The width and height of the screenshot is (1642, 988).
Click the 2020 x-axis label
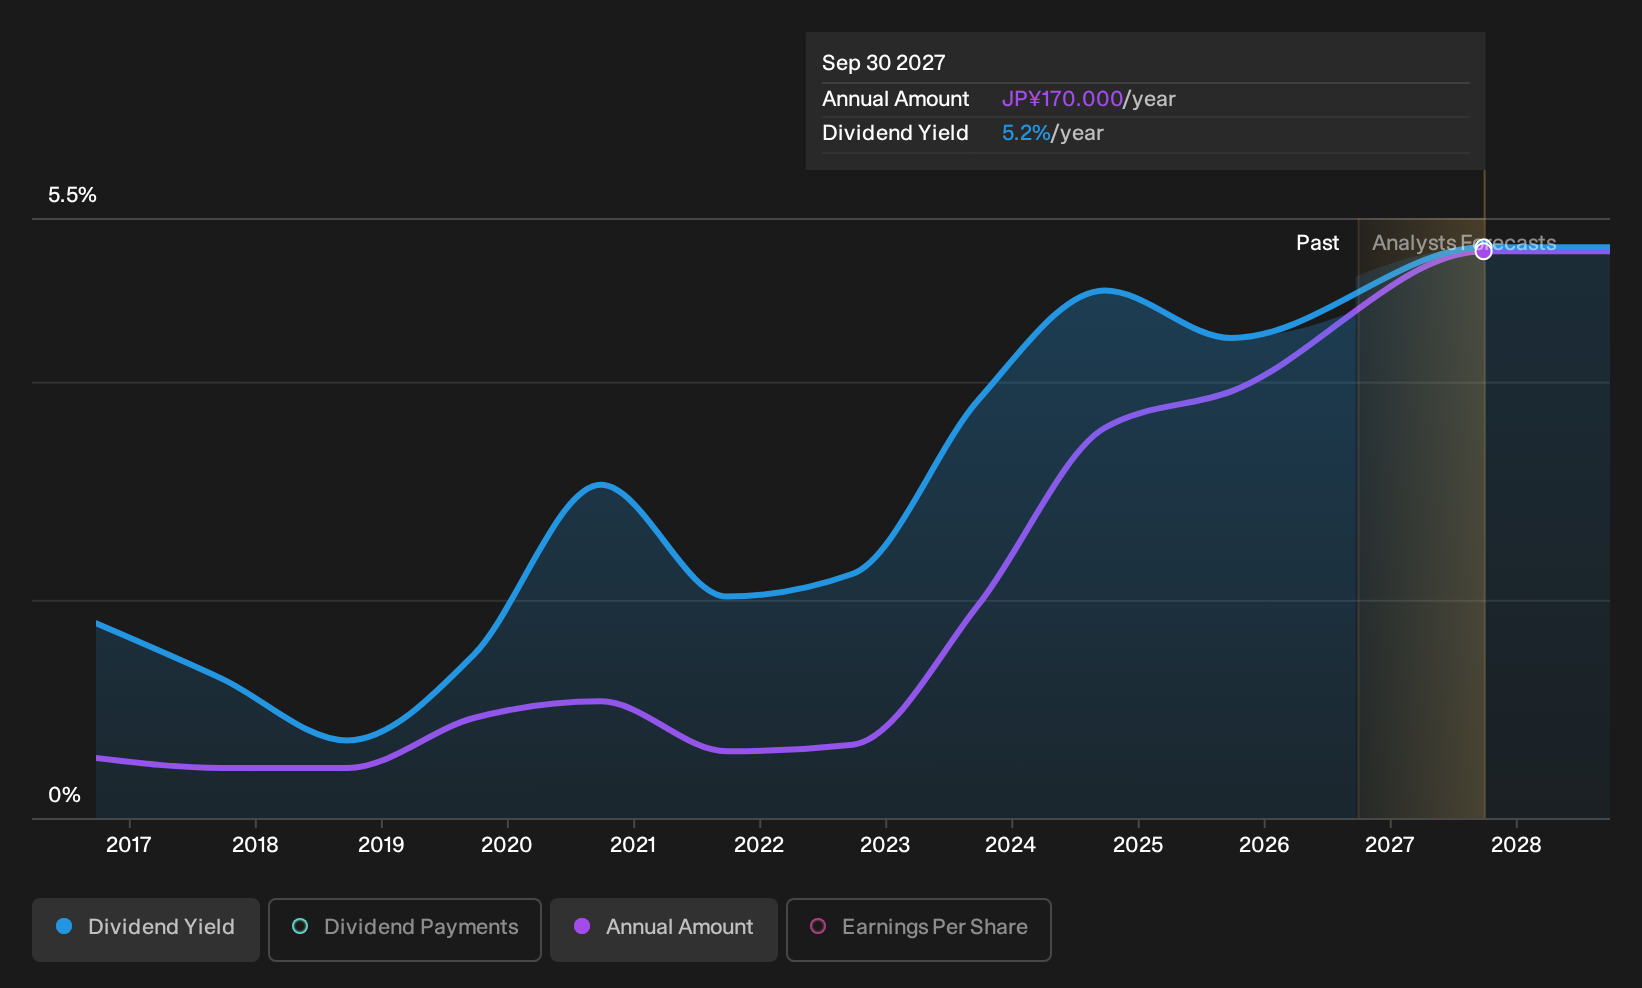(x=507, y=845)
